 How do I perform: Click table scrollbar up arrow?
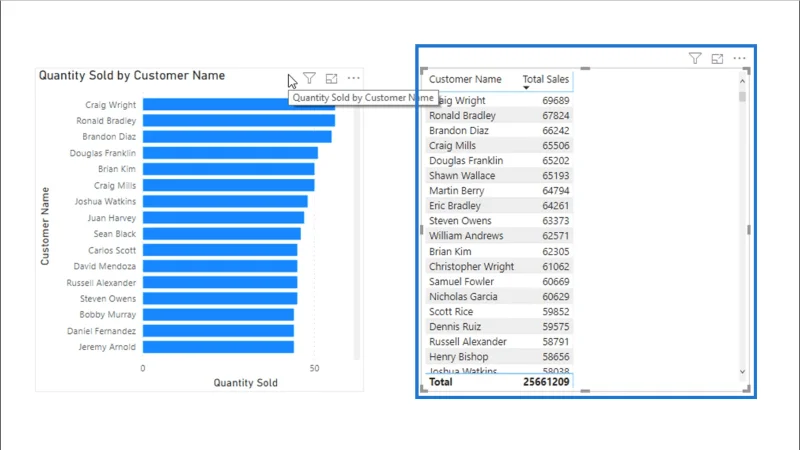[742, 81]
